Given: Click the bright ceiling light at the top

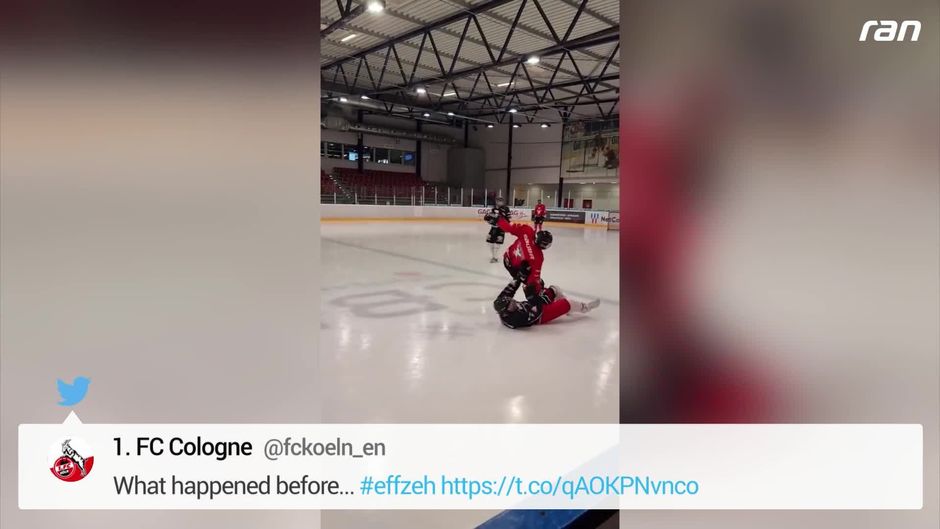Looking at the screenshot, I should pos(375,7).
